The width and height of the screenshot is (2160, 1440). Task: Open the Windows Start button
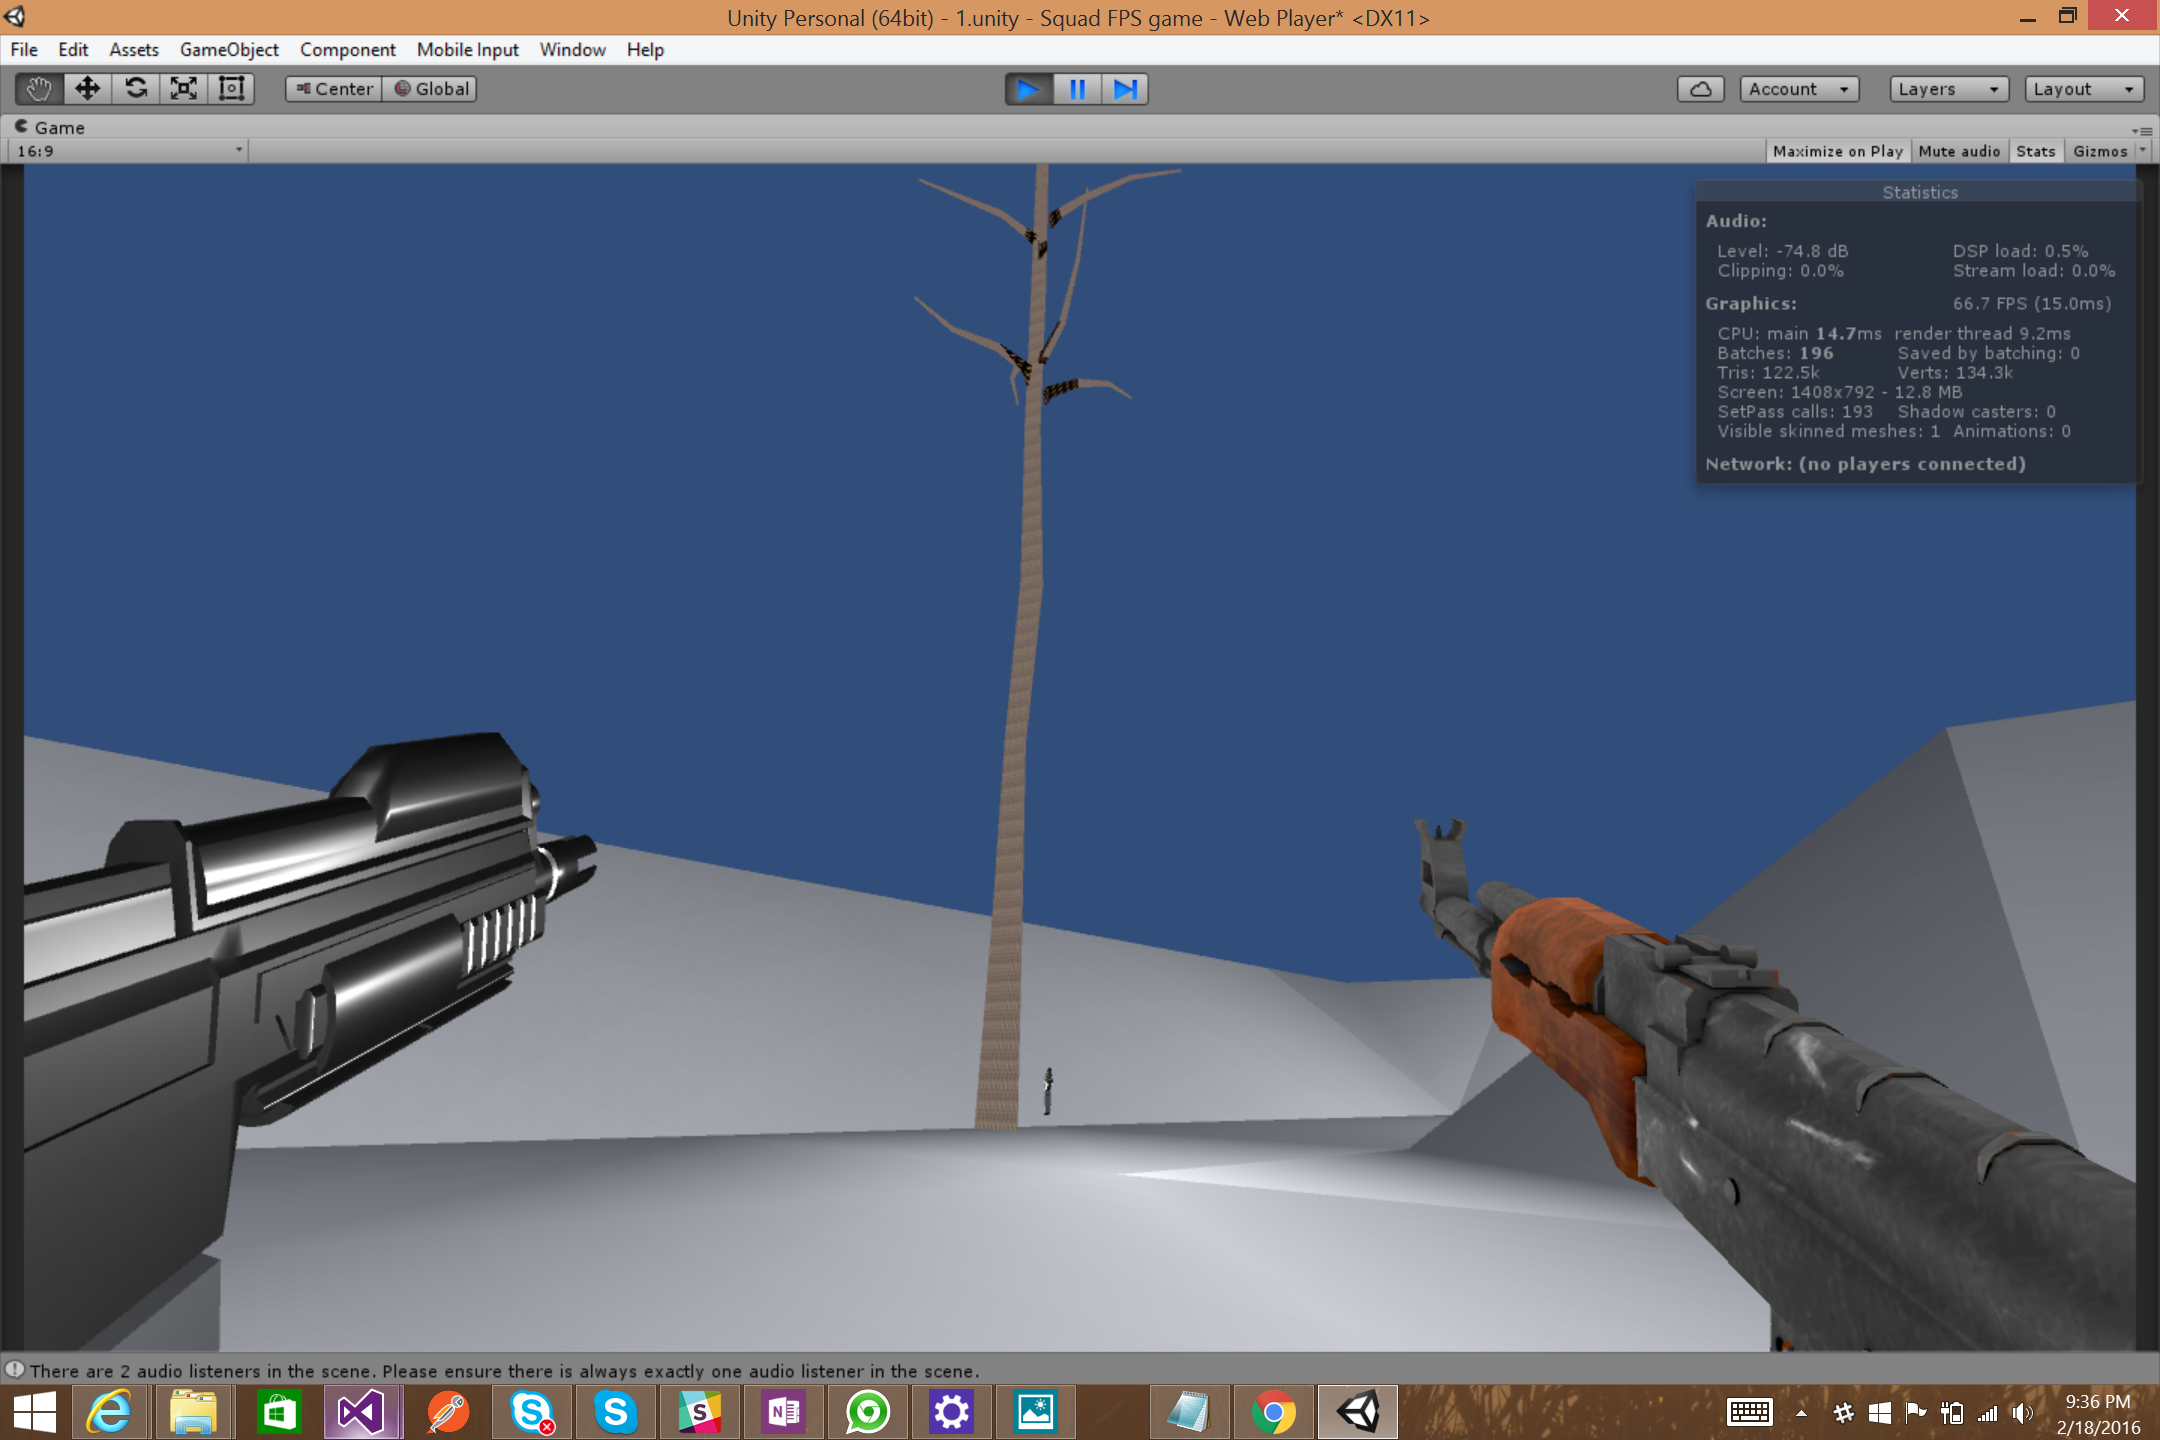pyautogui.click(x=35, y=1413)
